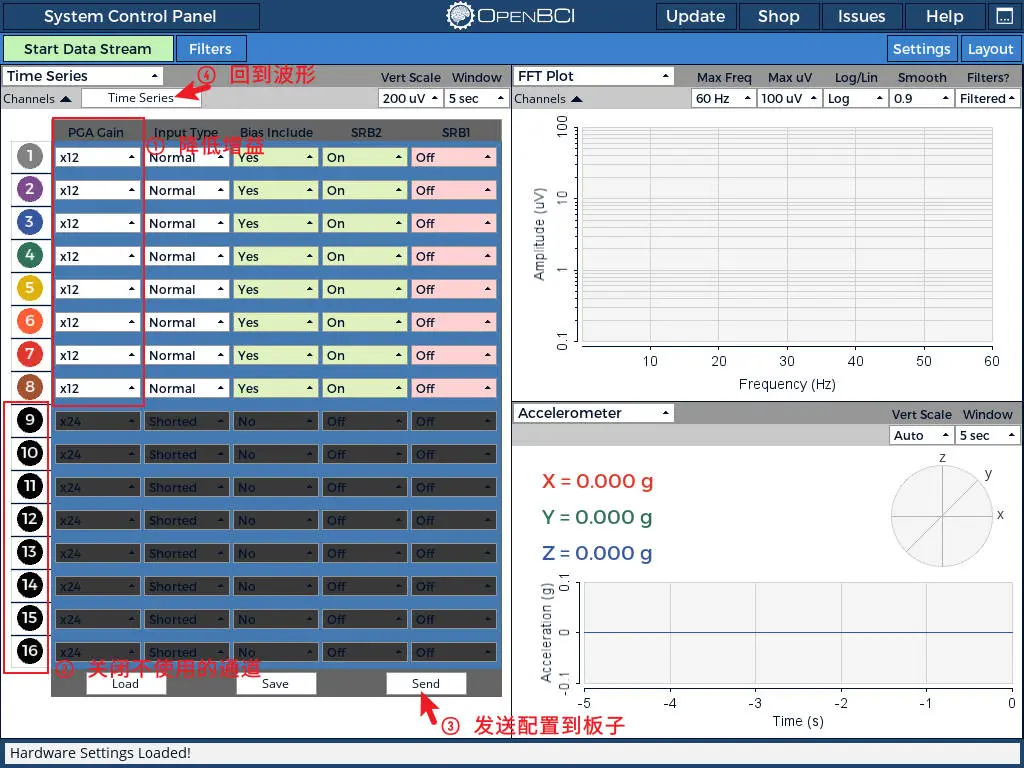Change FFT Filters Filtered dropdown

[x=987, y=99]
